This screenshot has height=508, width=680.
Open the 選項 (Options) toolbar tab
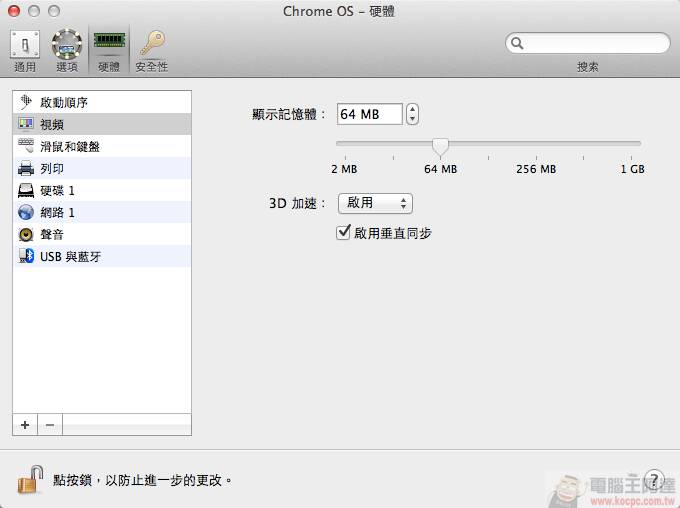tap(67, 51)
